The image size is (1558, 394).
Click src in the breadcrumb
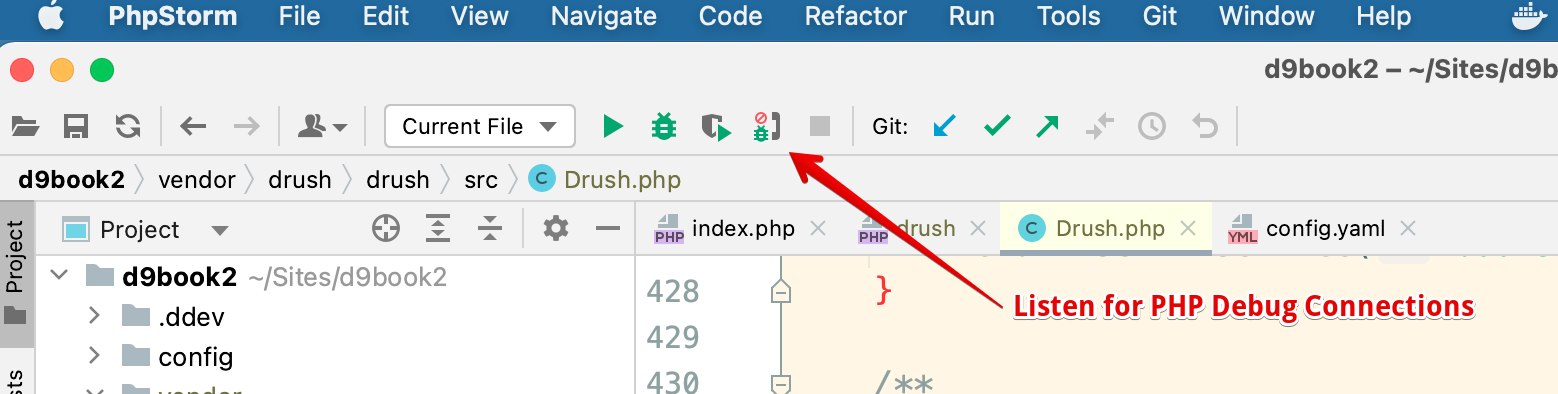coord(481,180)
